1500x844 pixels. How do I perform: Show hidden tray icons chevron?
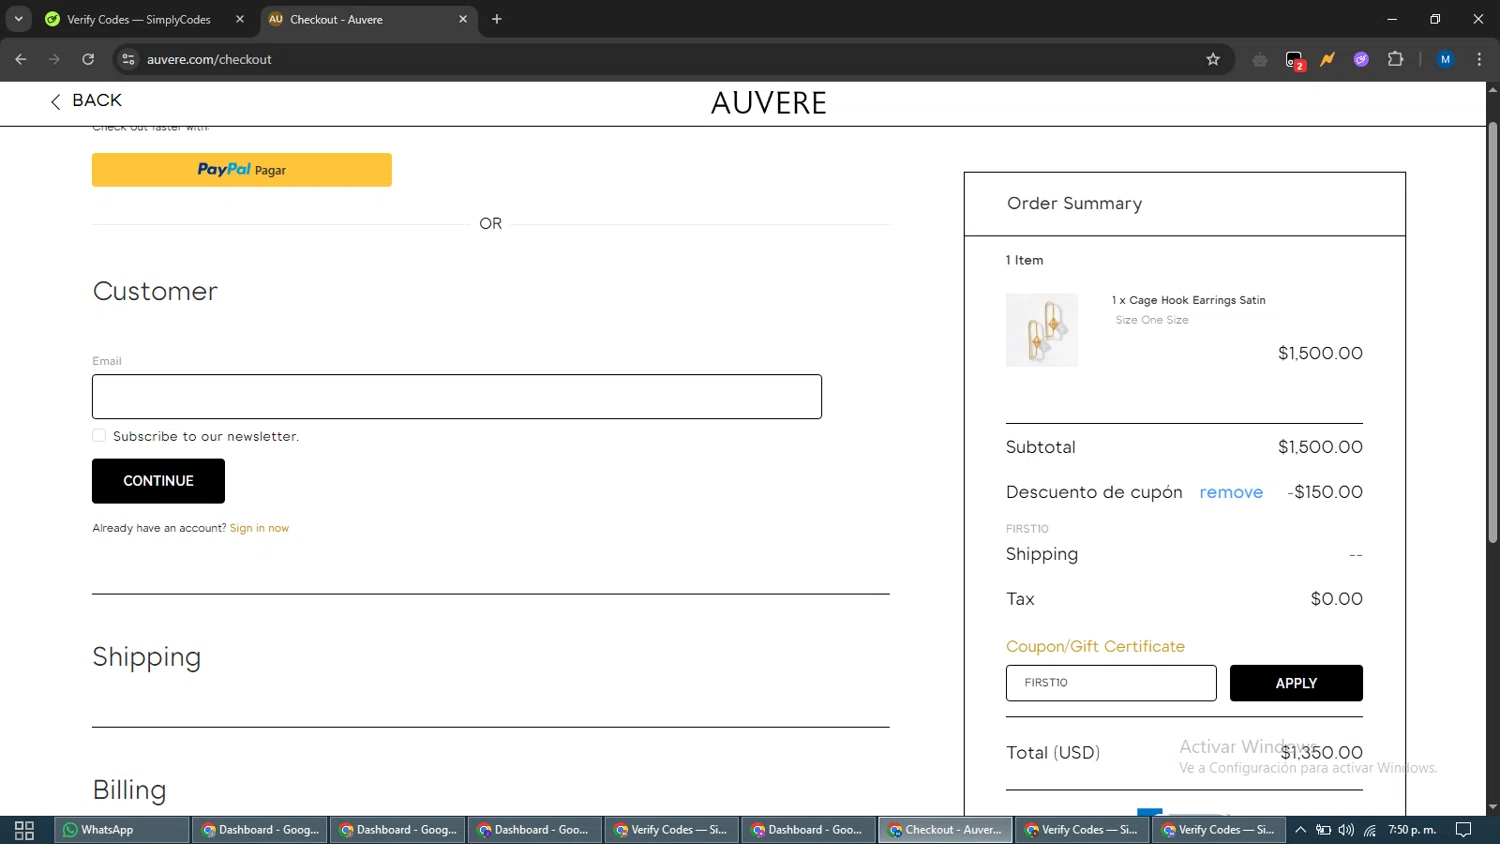pos(1300,830)
